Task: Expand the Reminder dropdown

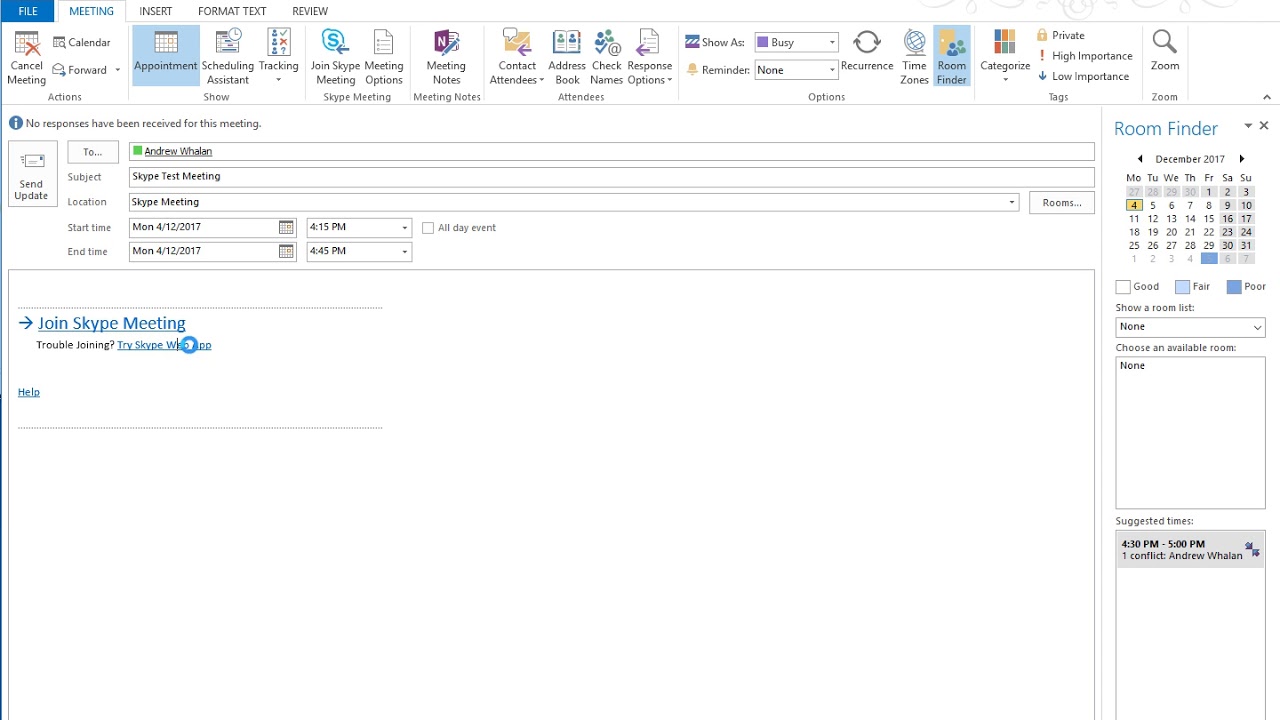Action: pos(831,70)
